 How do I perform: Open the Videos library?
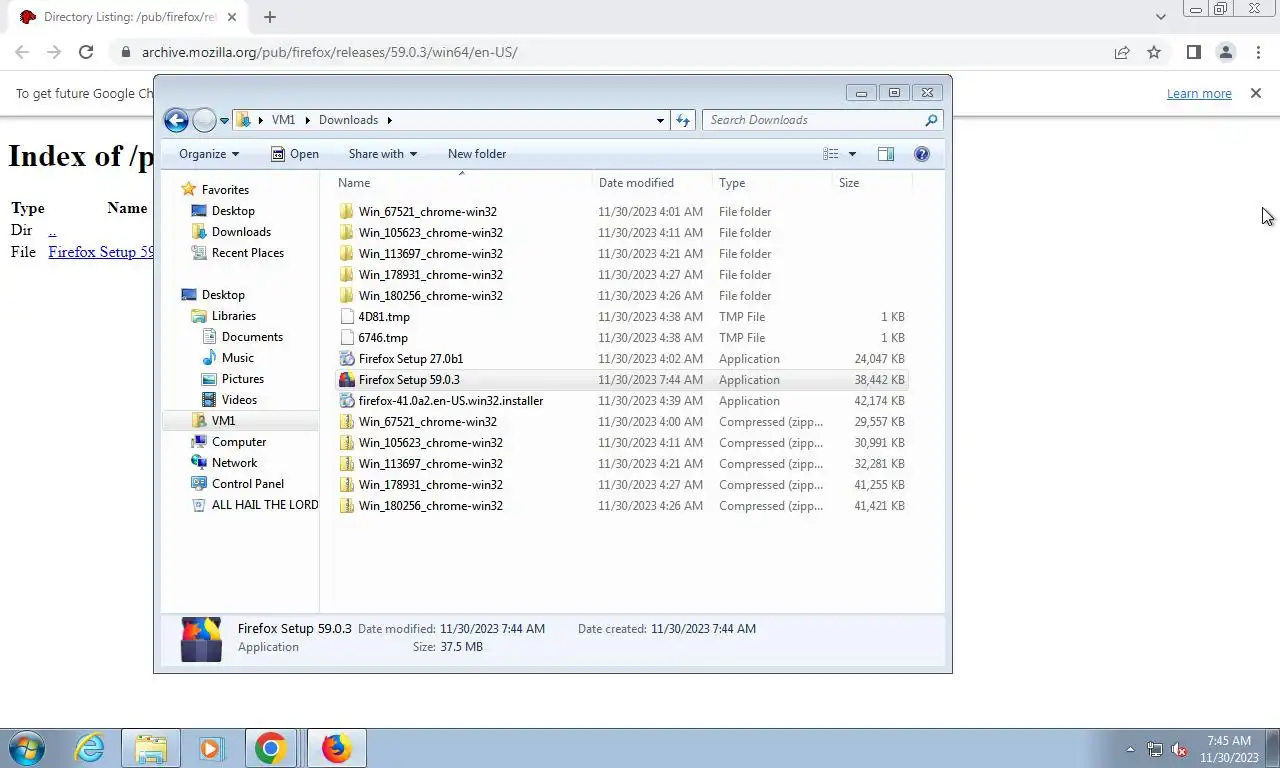pyautogui.click(x=239, y=400)
